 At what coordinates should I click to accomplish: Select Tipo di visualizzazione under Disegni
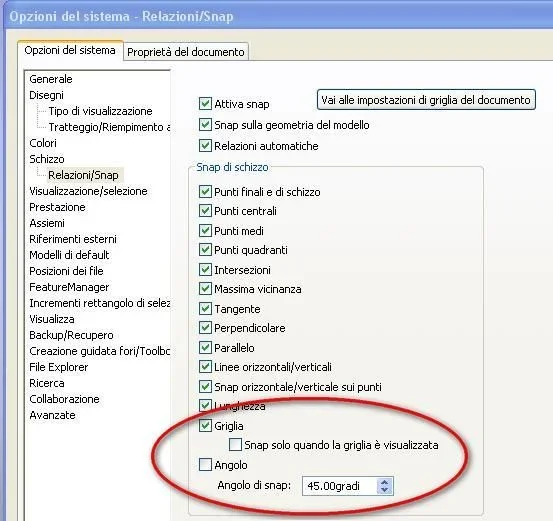[x=101, y=111]
